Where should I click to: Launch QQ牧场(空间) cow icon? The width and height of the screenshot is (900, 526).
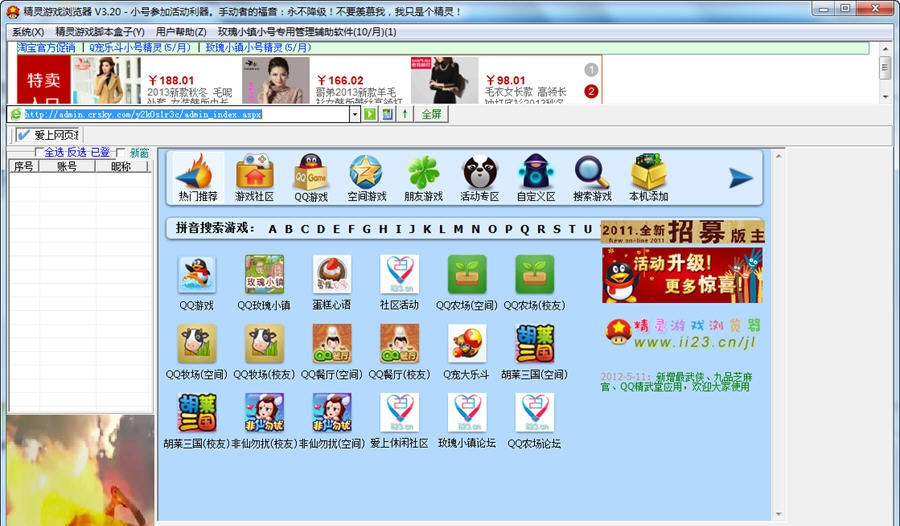197,343
